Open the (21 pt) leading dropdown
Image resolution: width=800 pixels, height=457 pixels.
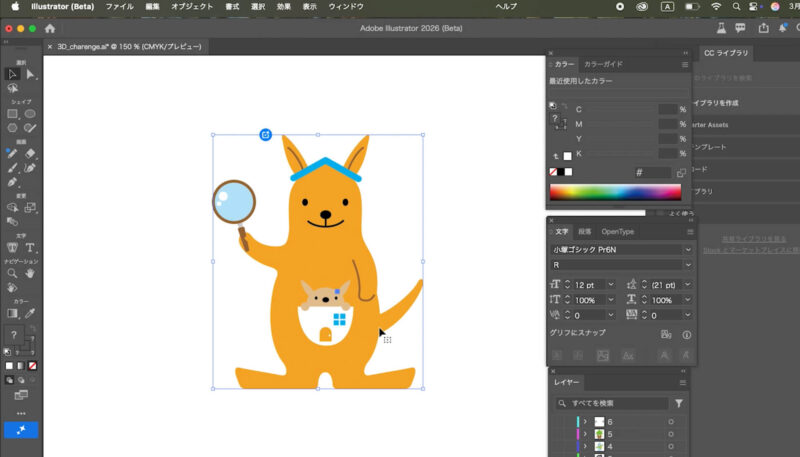tap(688, 285)
